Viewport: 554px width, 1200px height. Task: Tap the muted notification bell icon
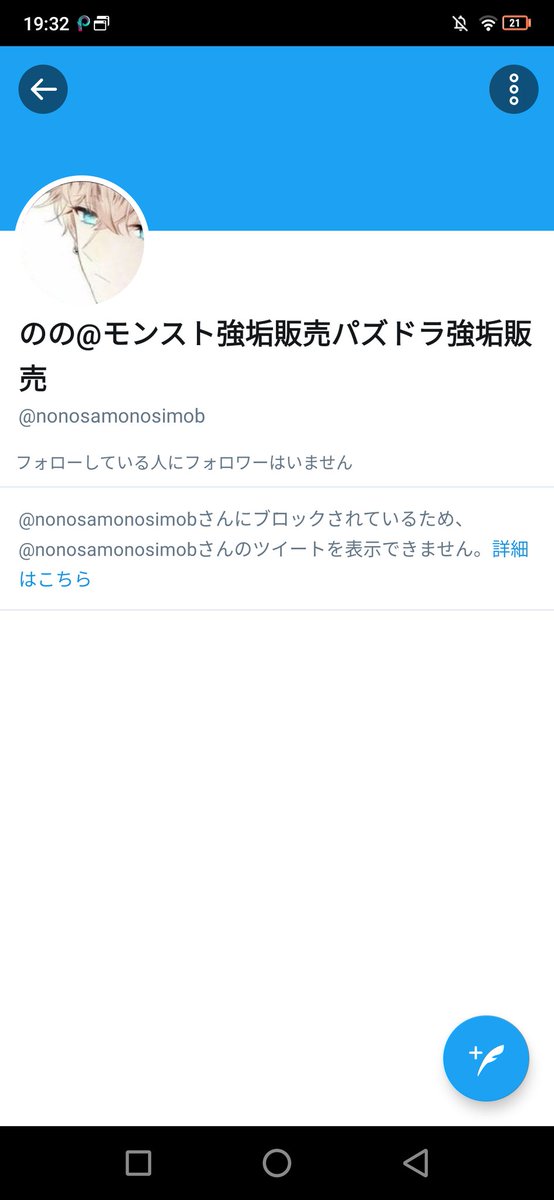point(460,22)
